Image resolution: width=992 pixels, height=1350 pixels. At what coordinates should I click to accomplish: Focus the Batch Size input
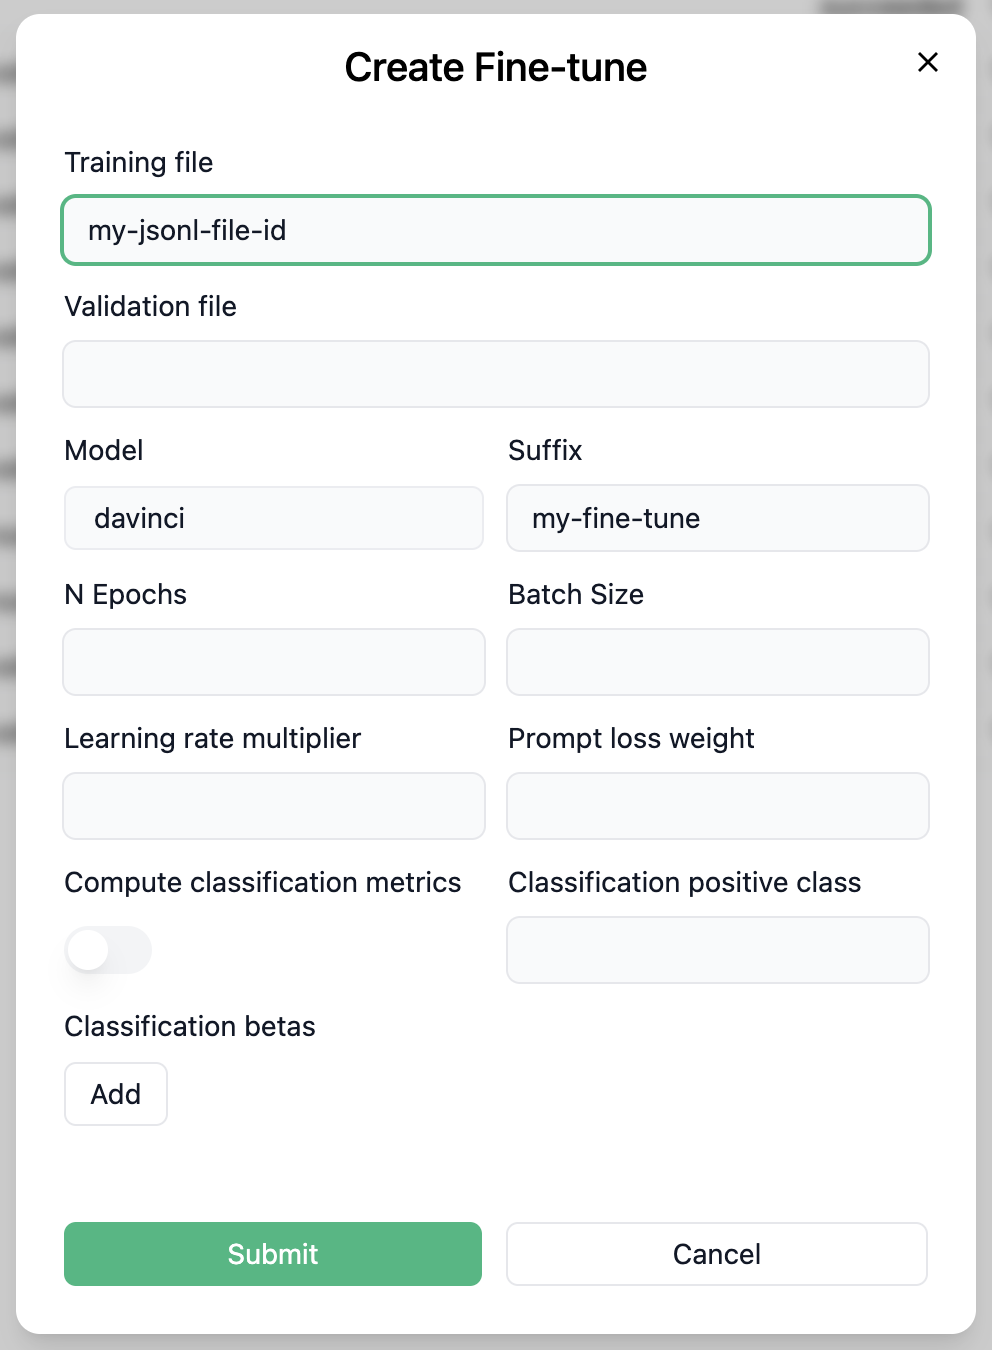(x=717, y=662)
